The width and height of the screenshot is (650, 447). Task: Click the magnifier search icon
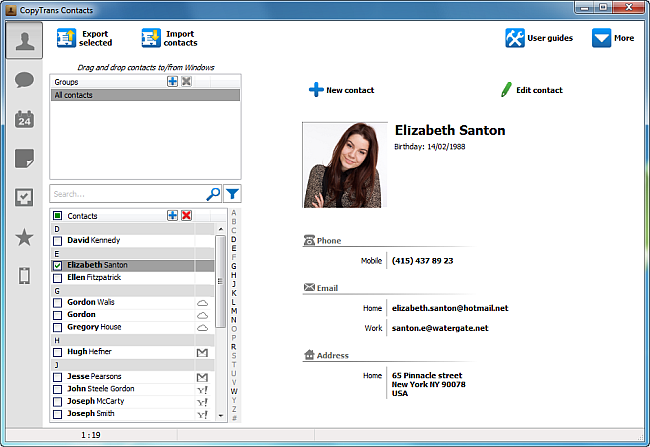[x=213, y=194]
